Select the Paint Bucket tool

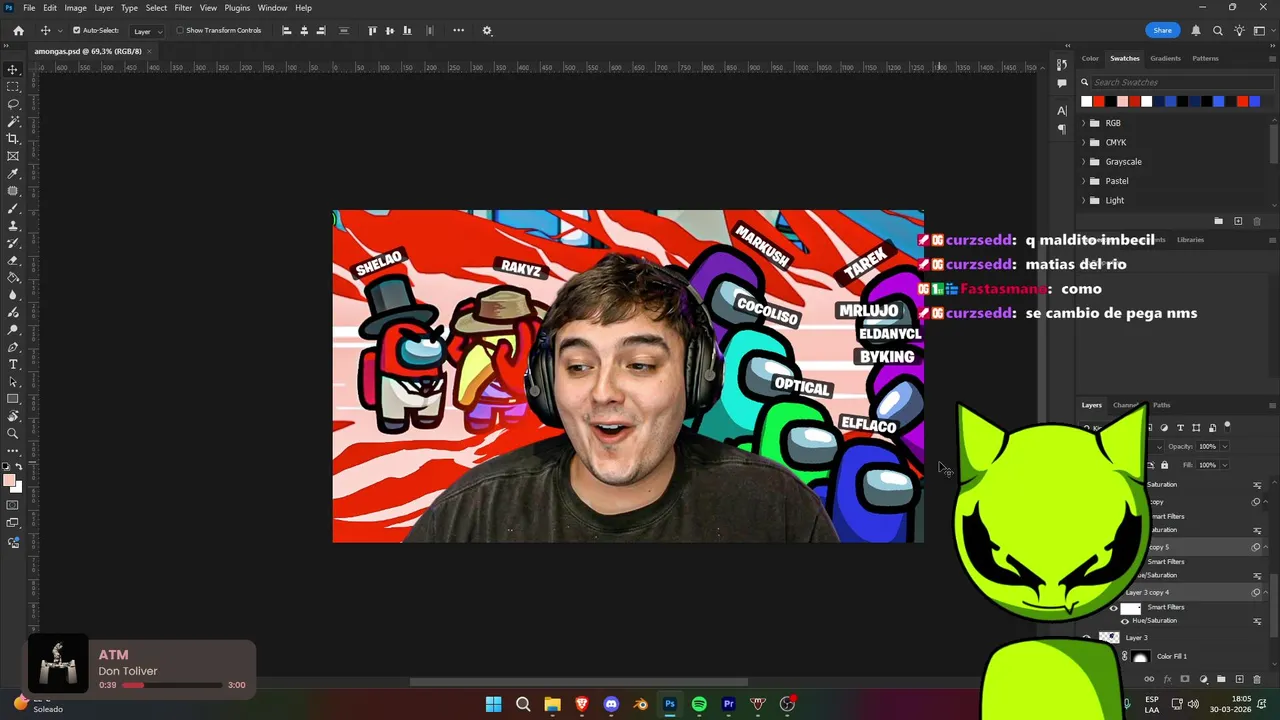[13, 278]
